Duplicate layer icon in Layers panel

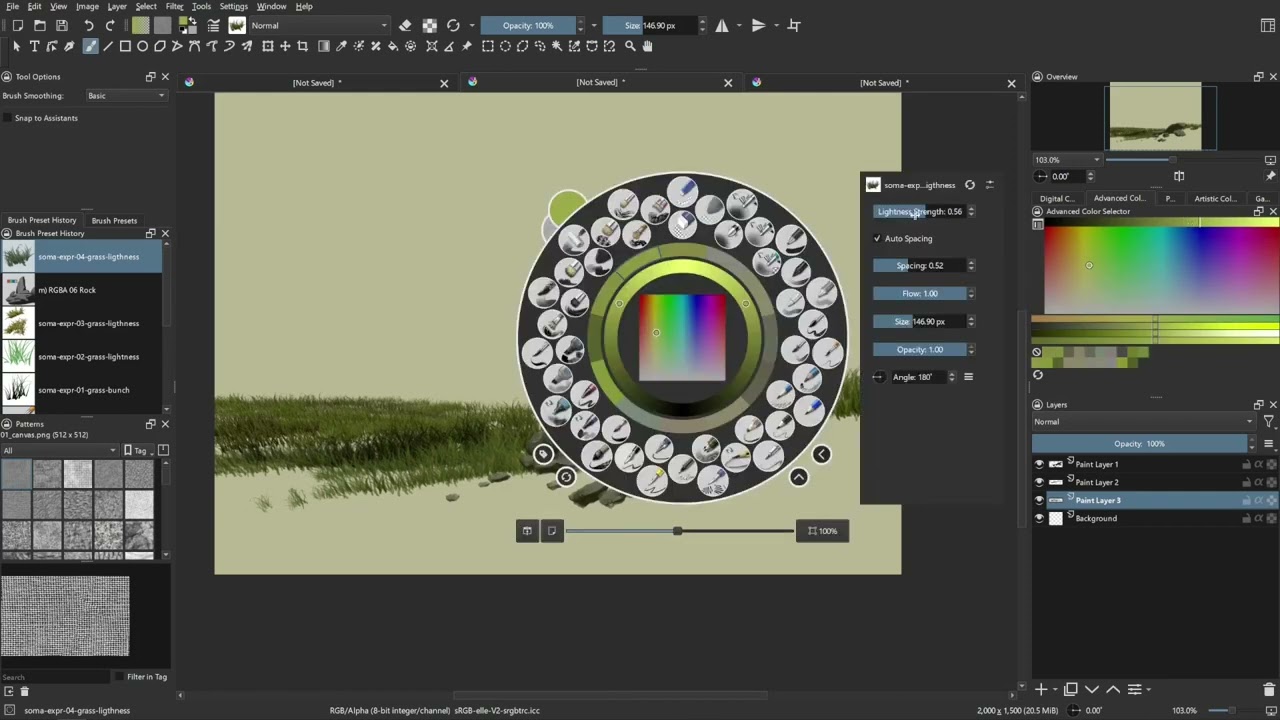[1070, 689]
